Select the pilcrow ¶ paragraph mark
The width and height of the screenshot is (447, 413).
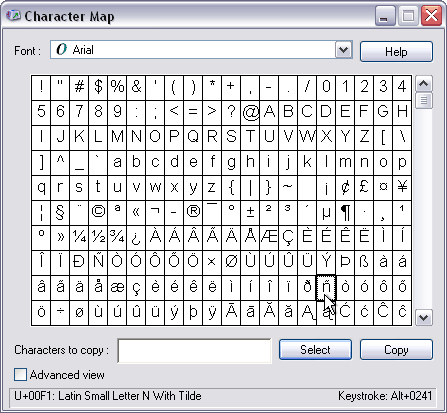point(345,212)
